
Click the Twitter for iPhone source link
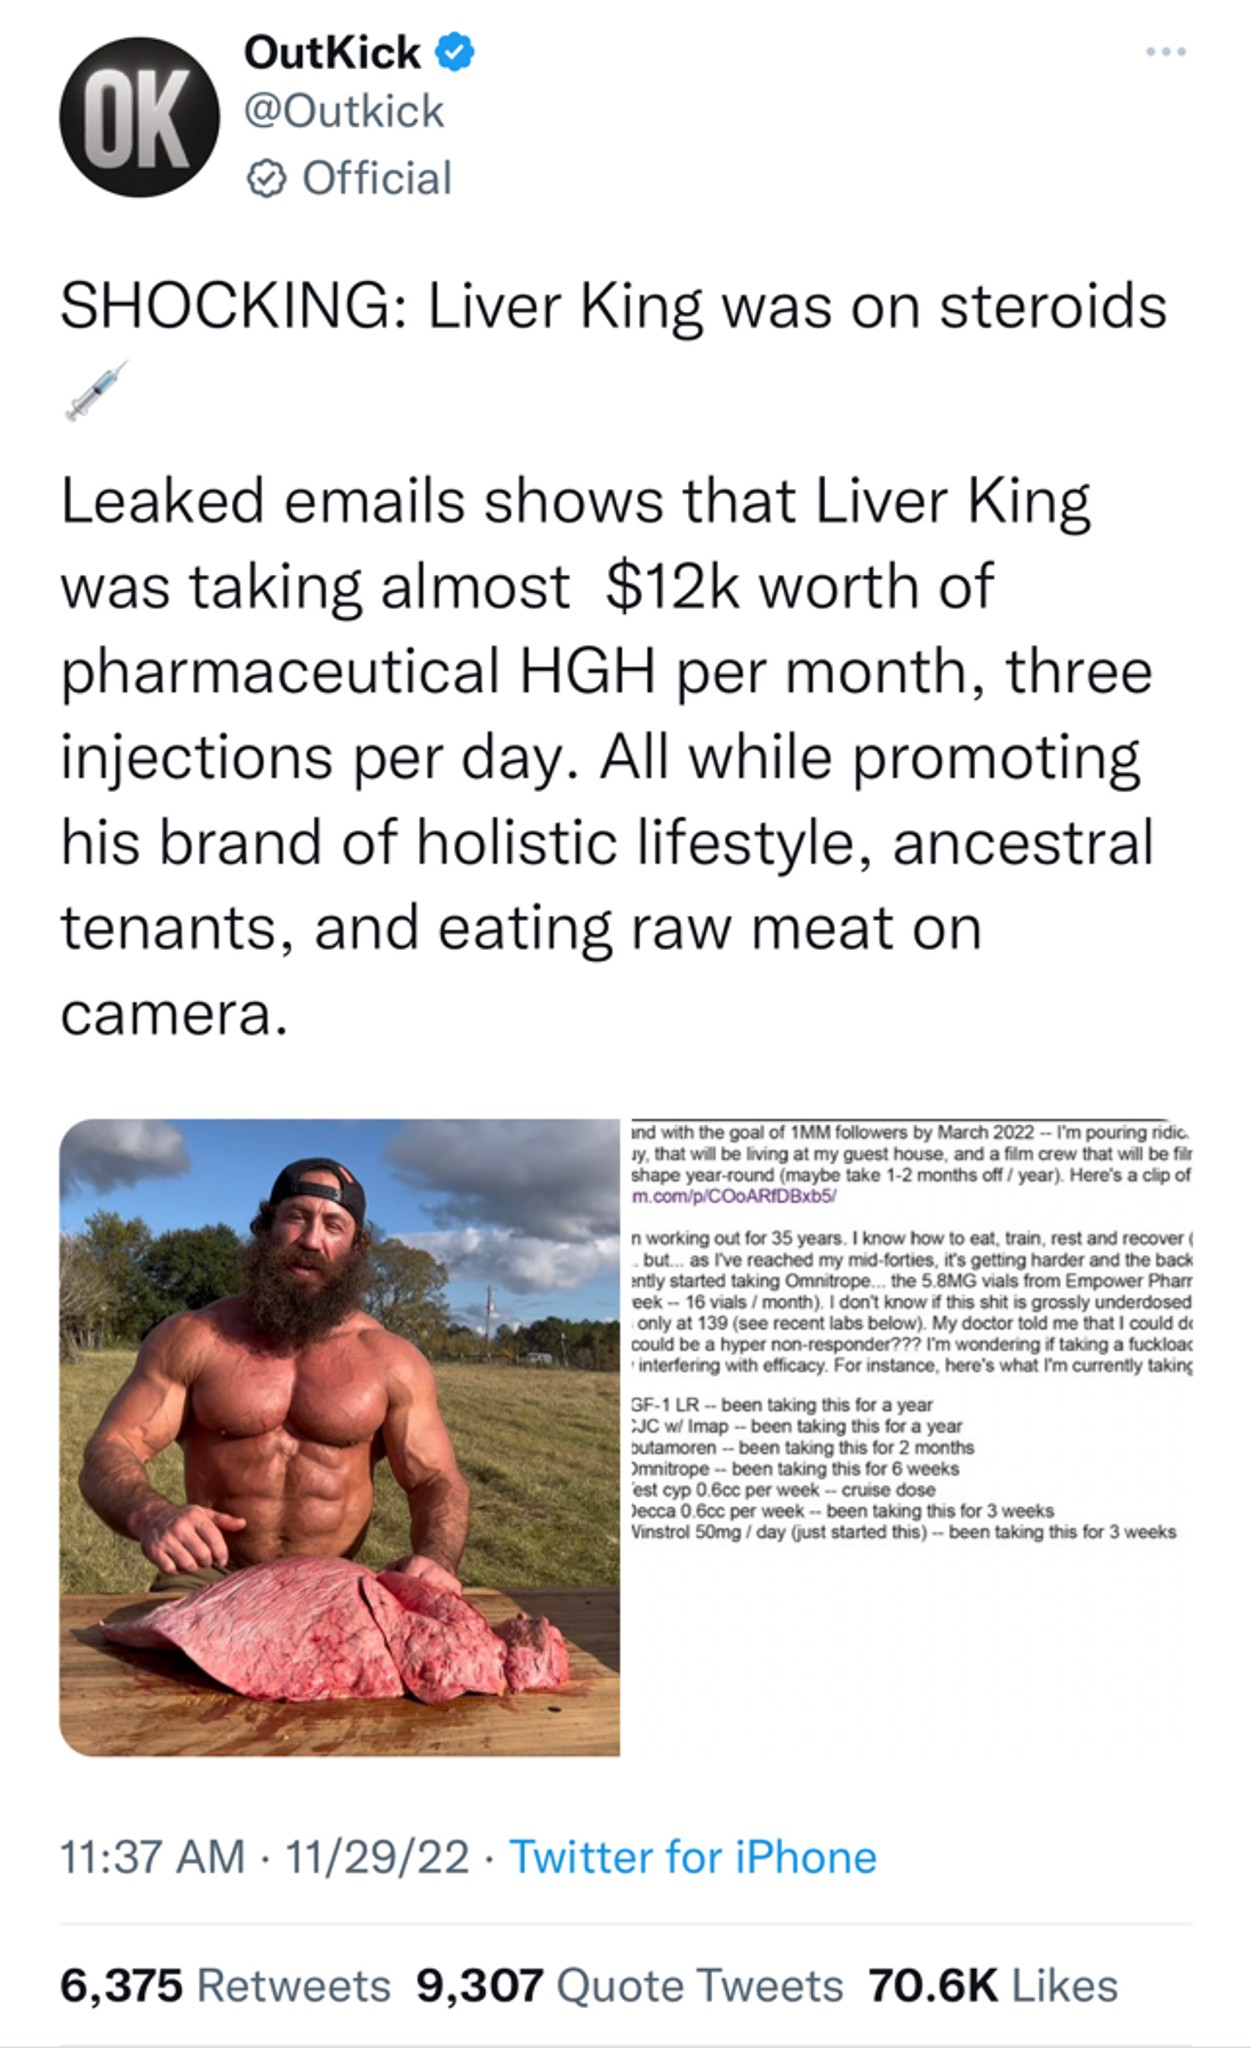(693, 1858)
